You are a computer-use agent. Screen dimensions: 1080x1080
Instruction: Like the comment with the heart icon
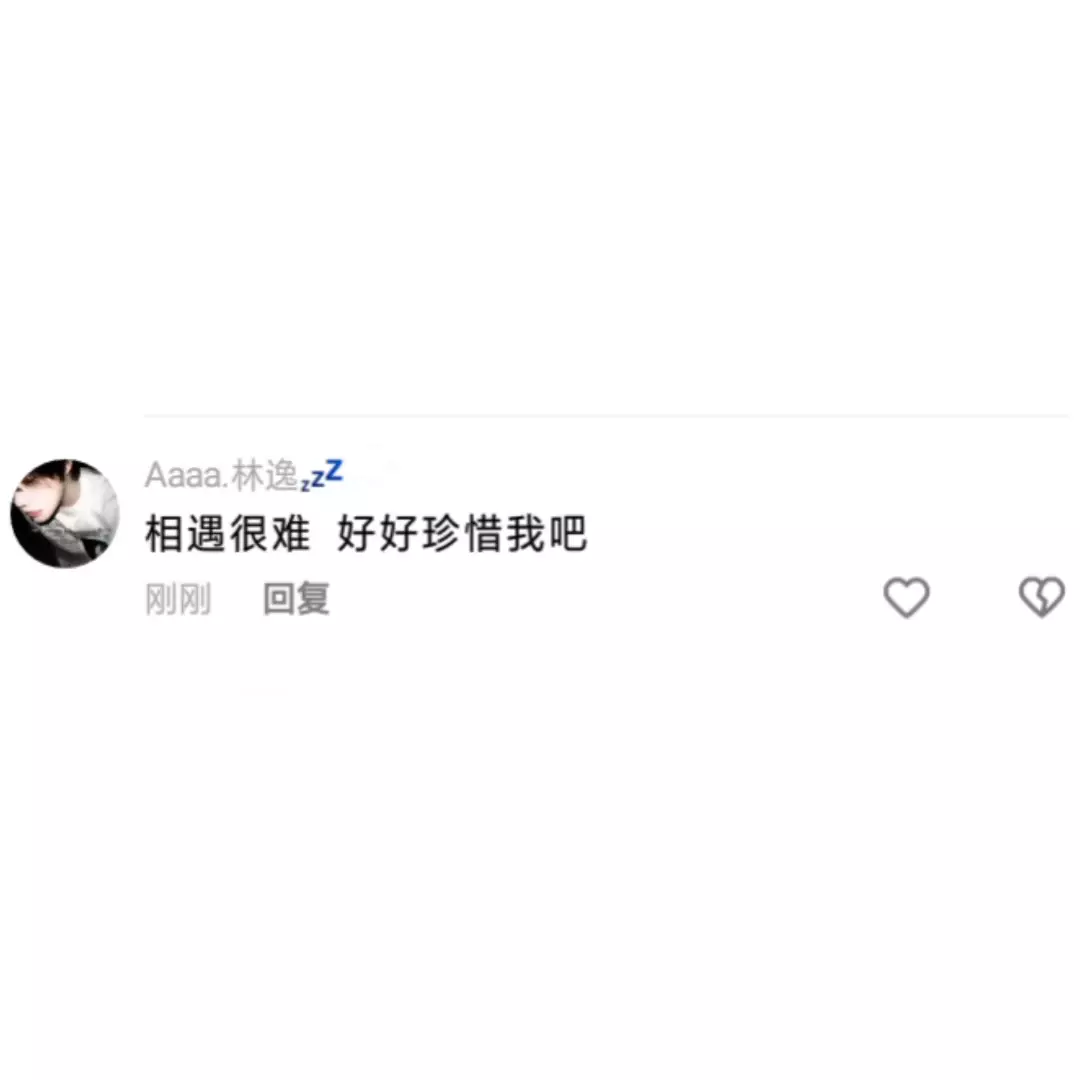[906, 597]
